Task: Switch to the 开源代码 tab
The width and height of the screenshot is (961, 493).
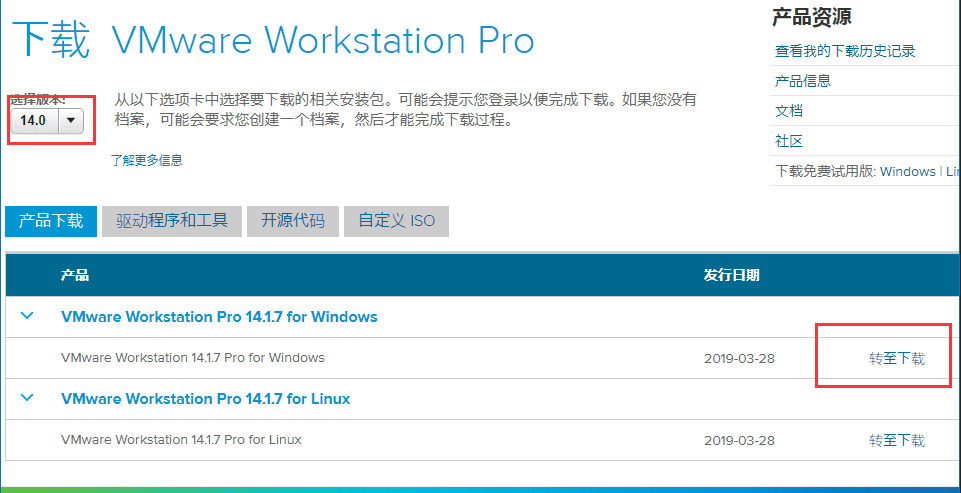Action: [292, 221]
